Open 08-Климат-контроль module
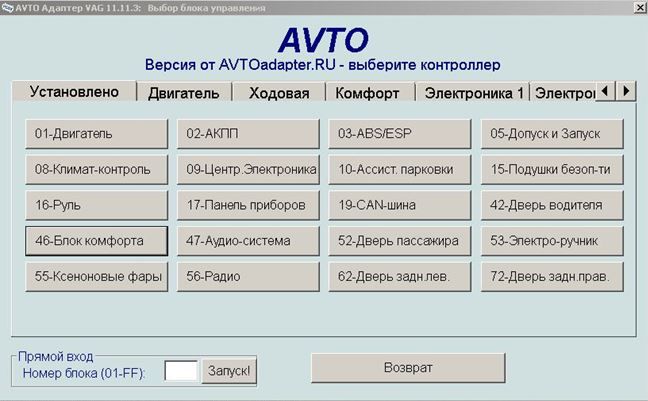Screen dimensions: 648x401 pyautogui.click(x=96, y=169)
